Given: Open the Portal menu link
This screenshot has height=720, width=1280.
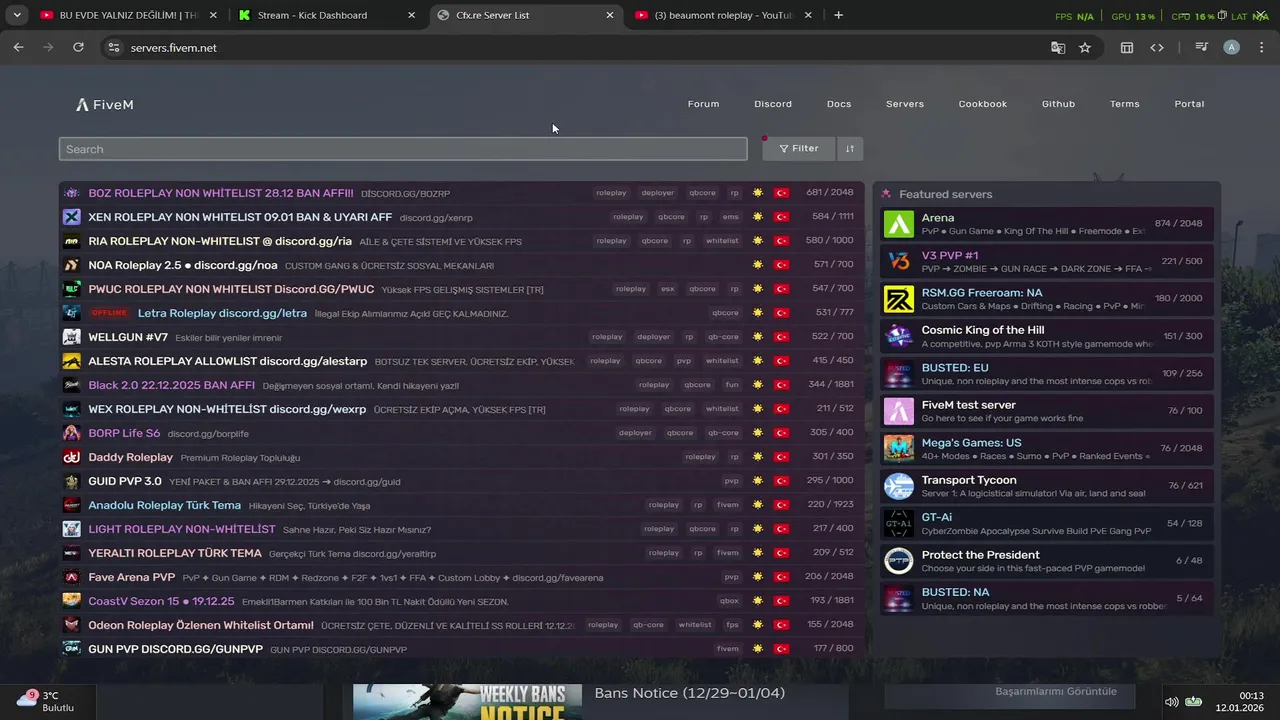Looking at the screenshot, I should 1189,104.
